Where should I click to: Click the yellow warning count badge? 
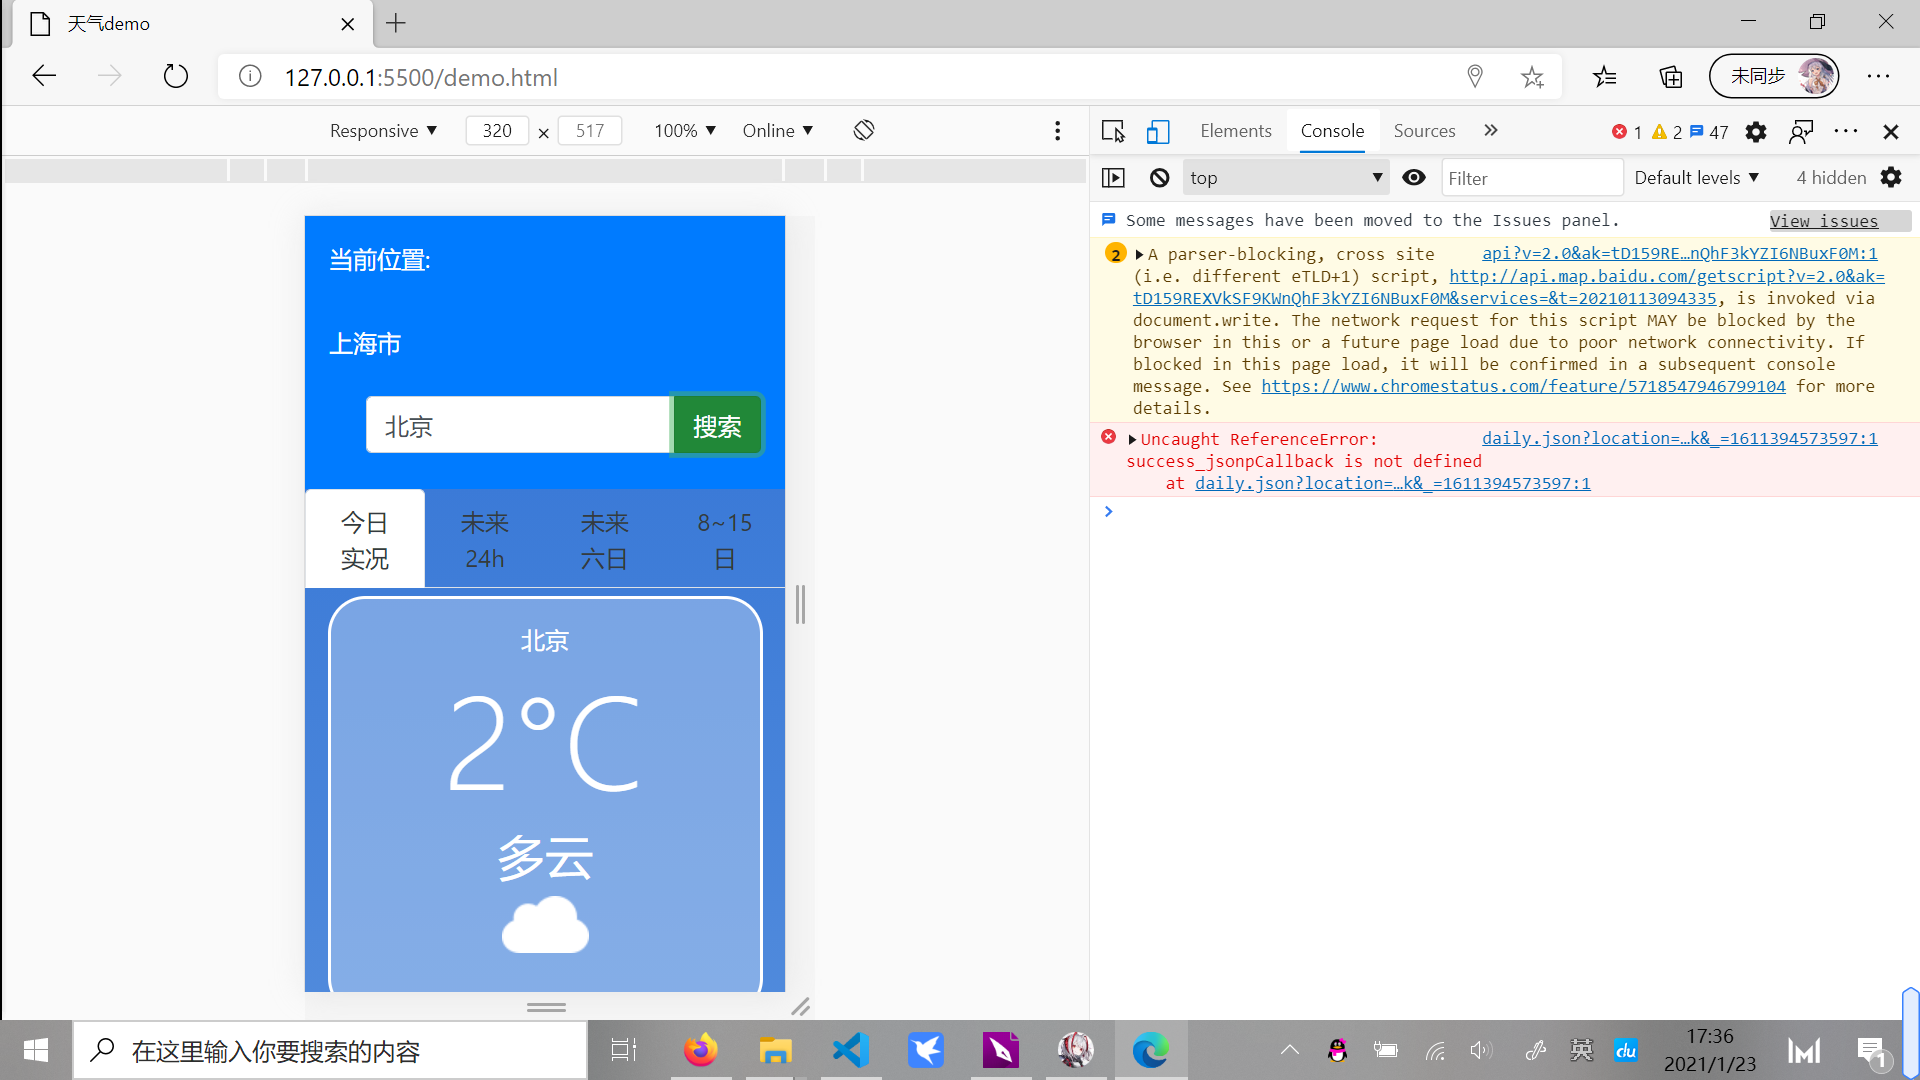click(x=1667, y=132)
